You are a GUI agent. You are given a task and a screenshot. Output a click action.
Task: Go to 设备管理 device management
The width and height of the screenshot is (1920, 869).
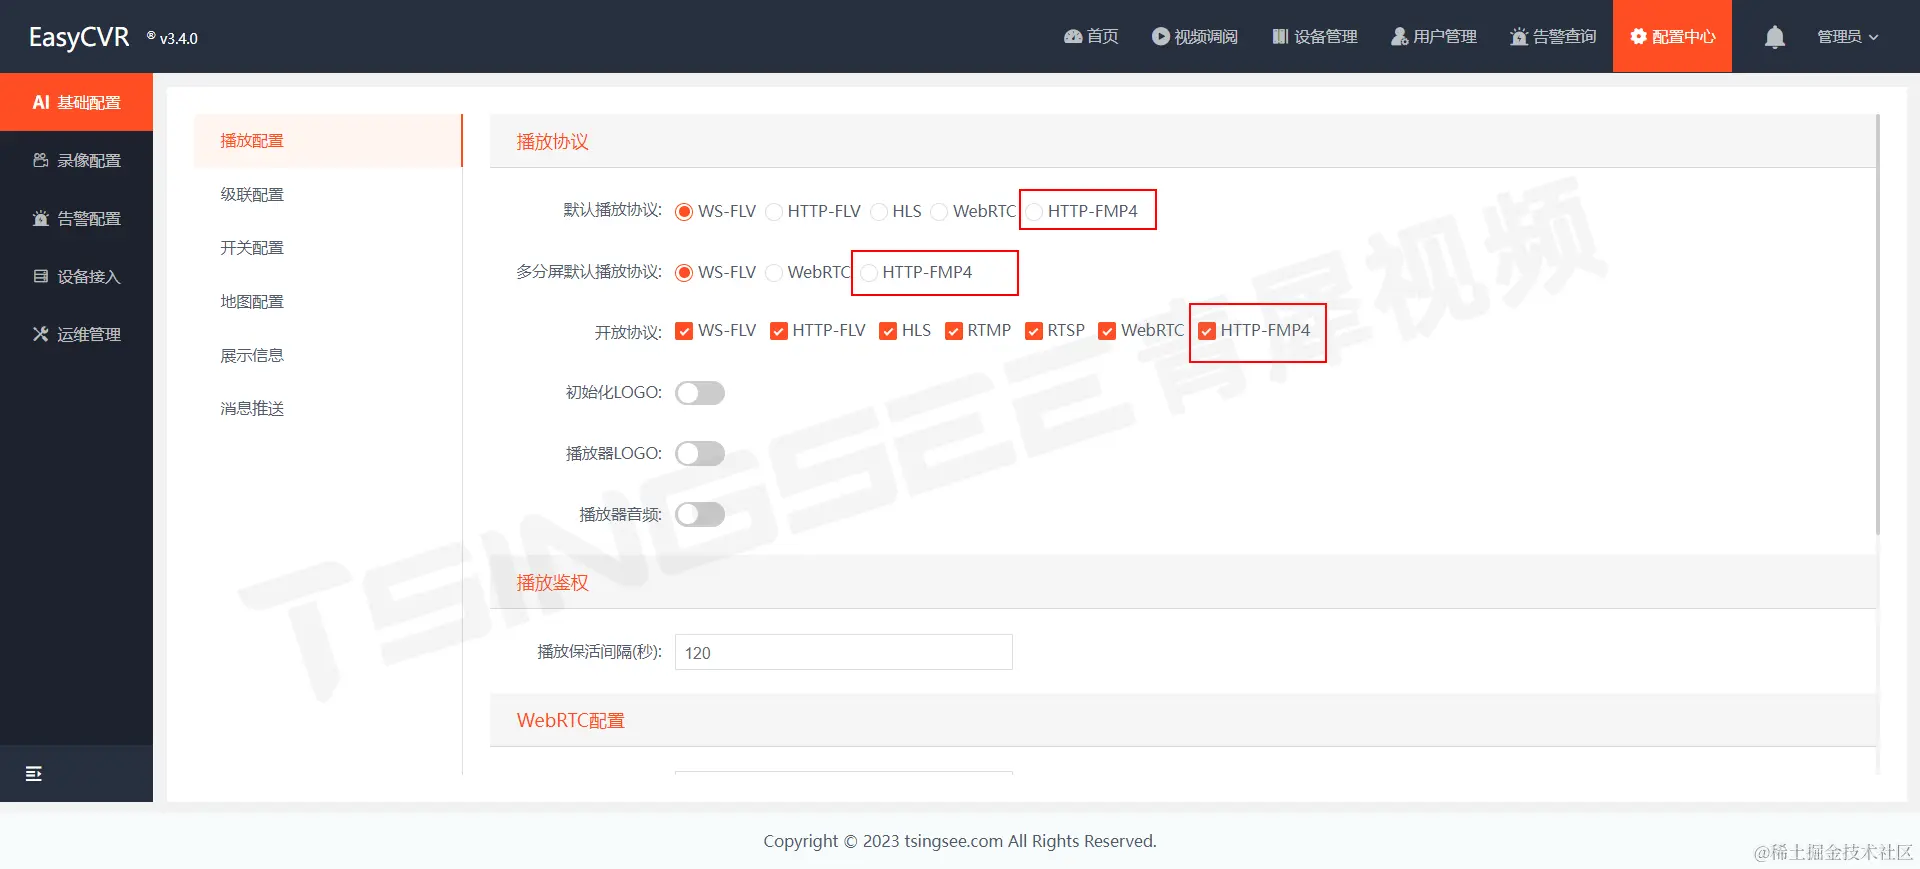(1314, 37)
